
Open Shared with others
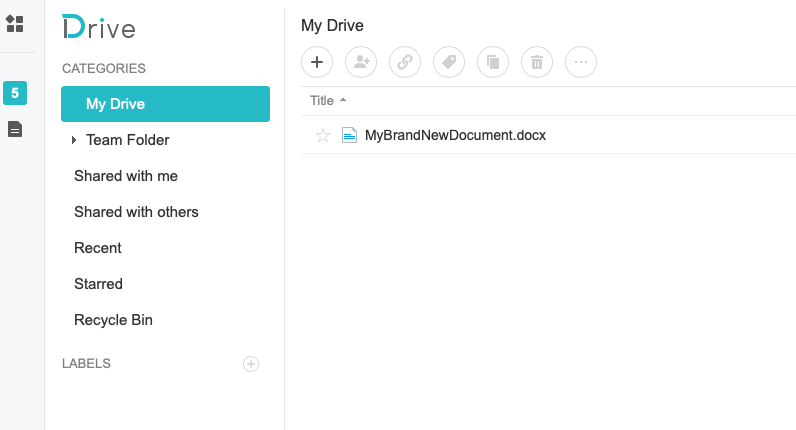pos(136,212)
